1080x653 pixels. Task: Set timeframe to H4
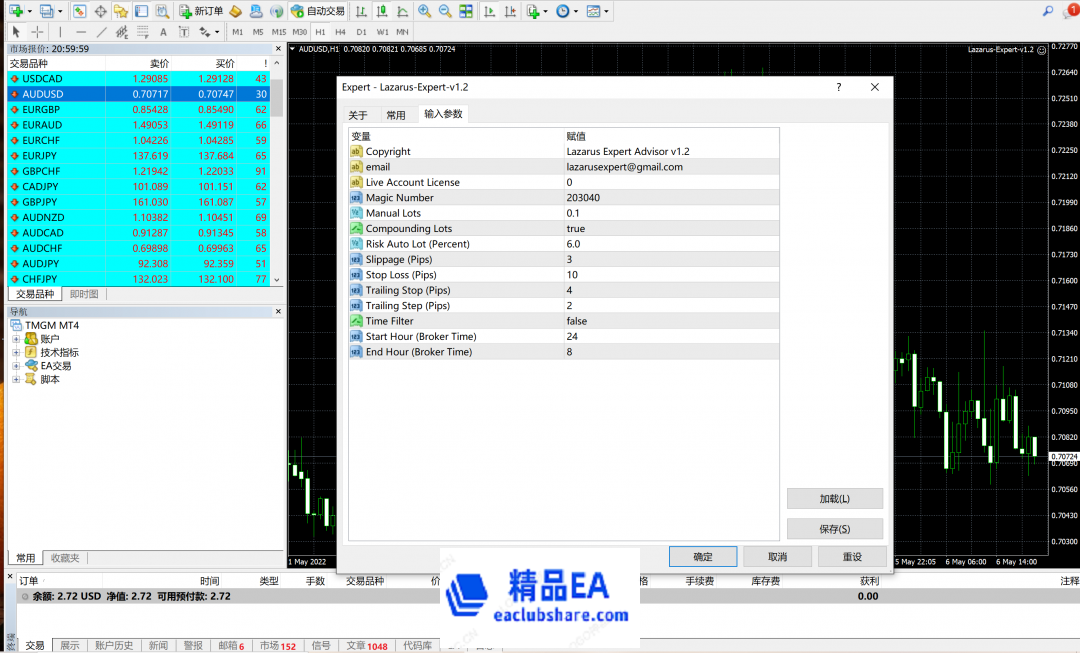pos(340,32)
